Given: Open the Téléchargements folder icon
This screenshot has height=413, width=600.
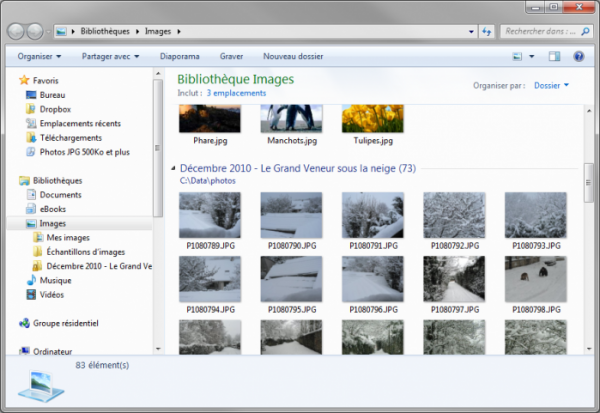Looking at the screenshot, I should pyautogui.click(x=31, y=138).
